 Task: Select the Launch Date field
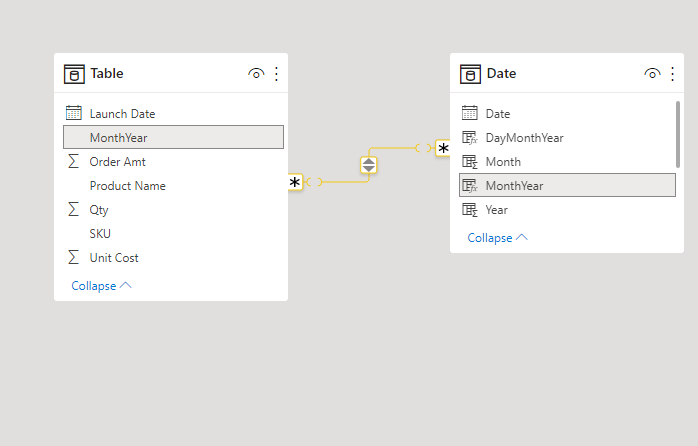point(173,114)
